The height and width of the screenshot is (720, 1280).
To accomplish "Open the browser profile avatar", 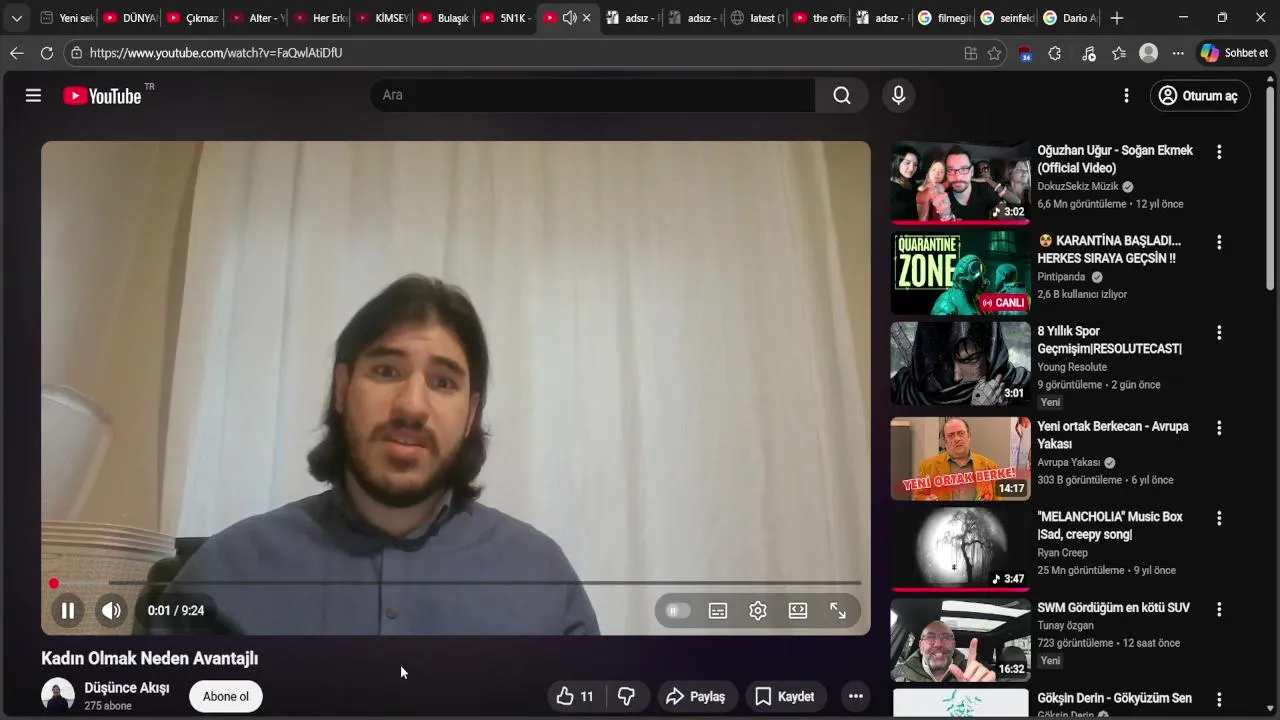I will pos(1149,53).
